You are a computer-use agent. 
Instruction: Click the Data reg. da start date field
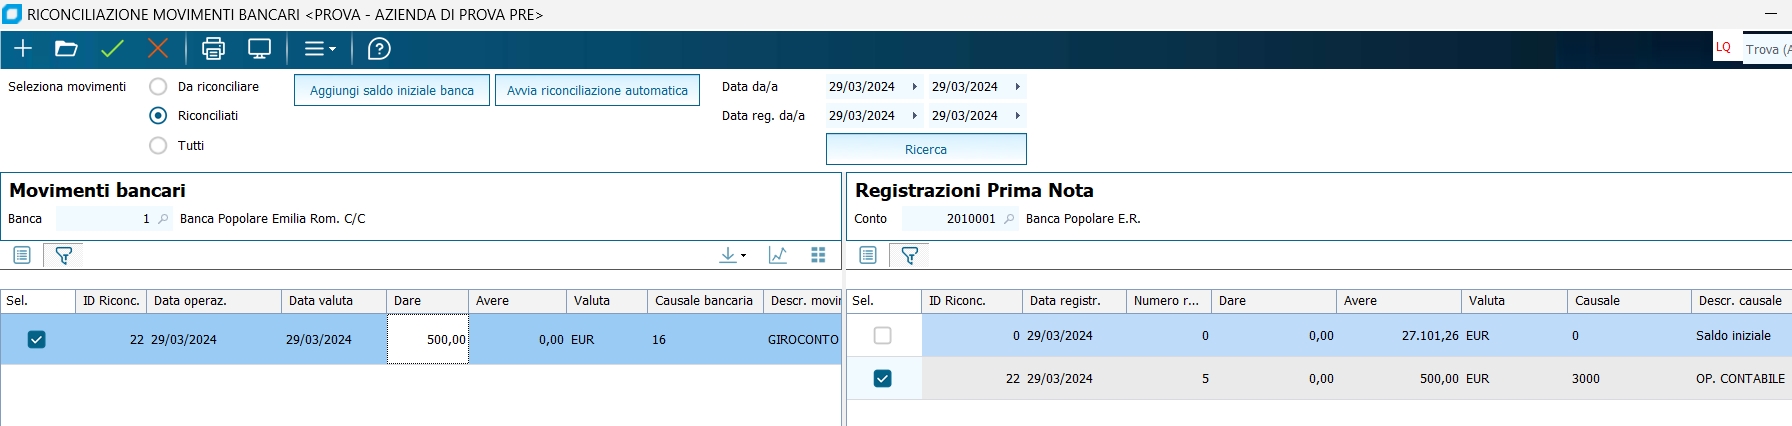pyautogui.click(x=862, y=116)
